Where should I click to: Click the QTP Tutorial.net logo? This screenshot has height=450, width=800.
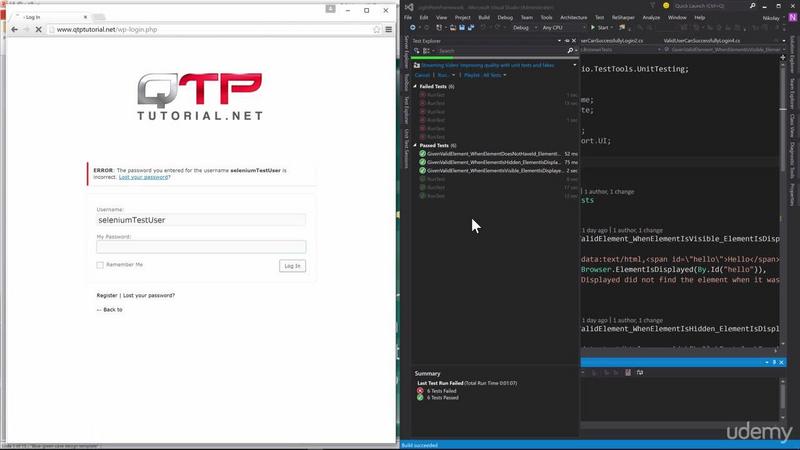pos(200,96)
